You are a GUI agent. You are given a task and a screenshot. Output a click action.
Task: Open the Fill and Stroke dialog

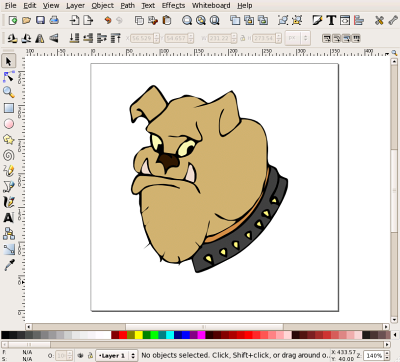pyautogui.click(x=317, y=20)
